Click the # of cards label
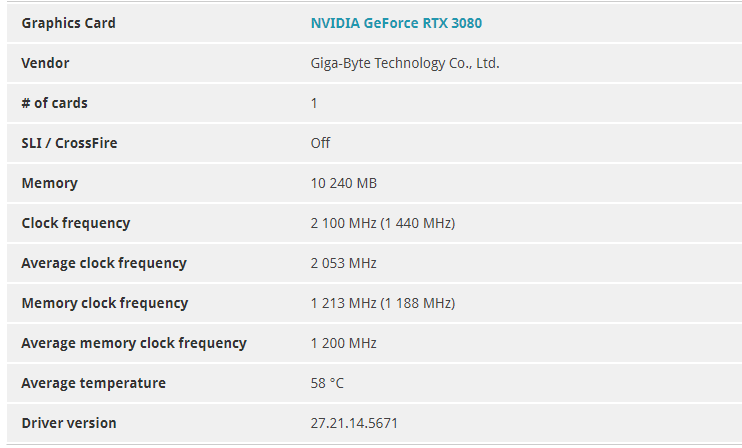 coord(54,103)
